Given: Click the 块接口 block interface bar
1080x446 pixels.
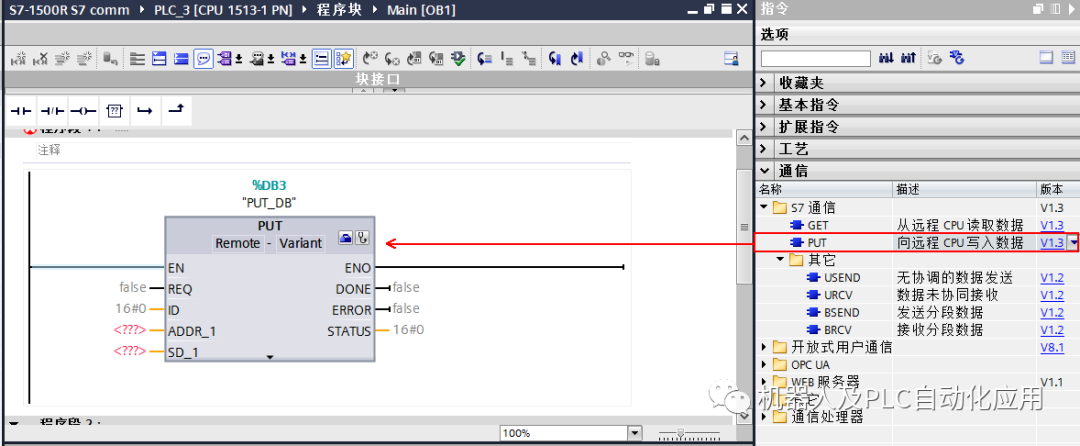Looking at the screenshot, I should 377,79.
